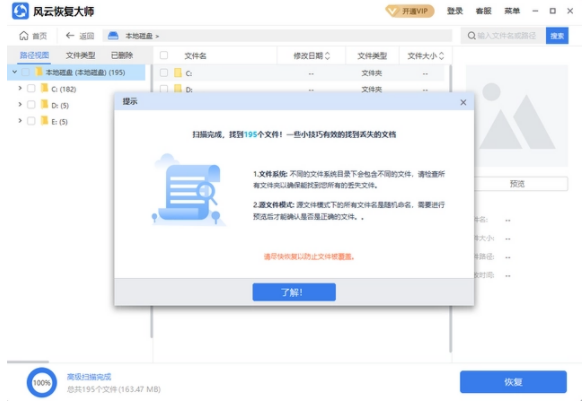
Task: Click the 提示 dialog title text
Action: (130, 101)
